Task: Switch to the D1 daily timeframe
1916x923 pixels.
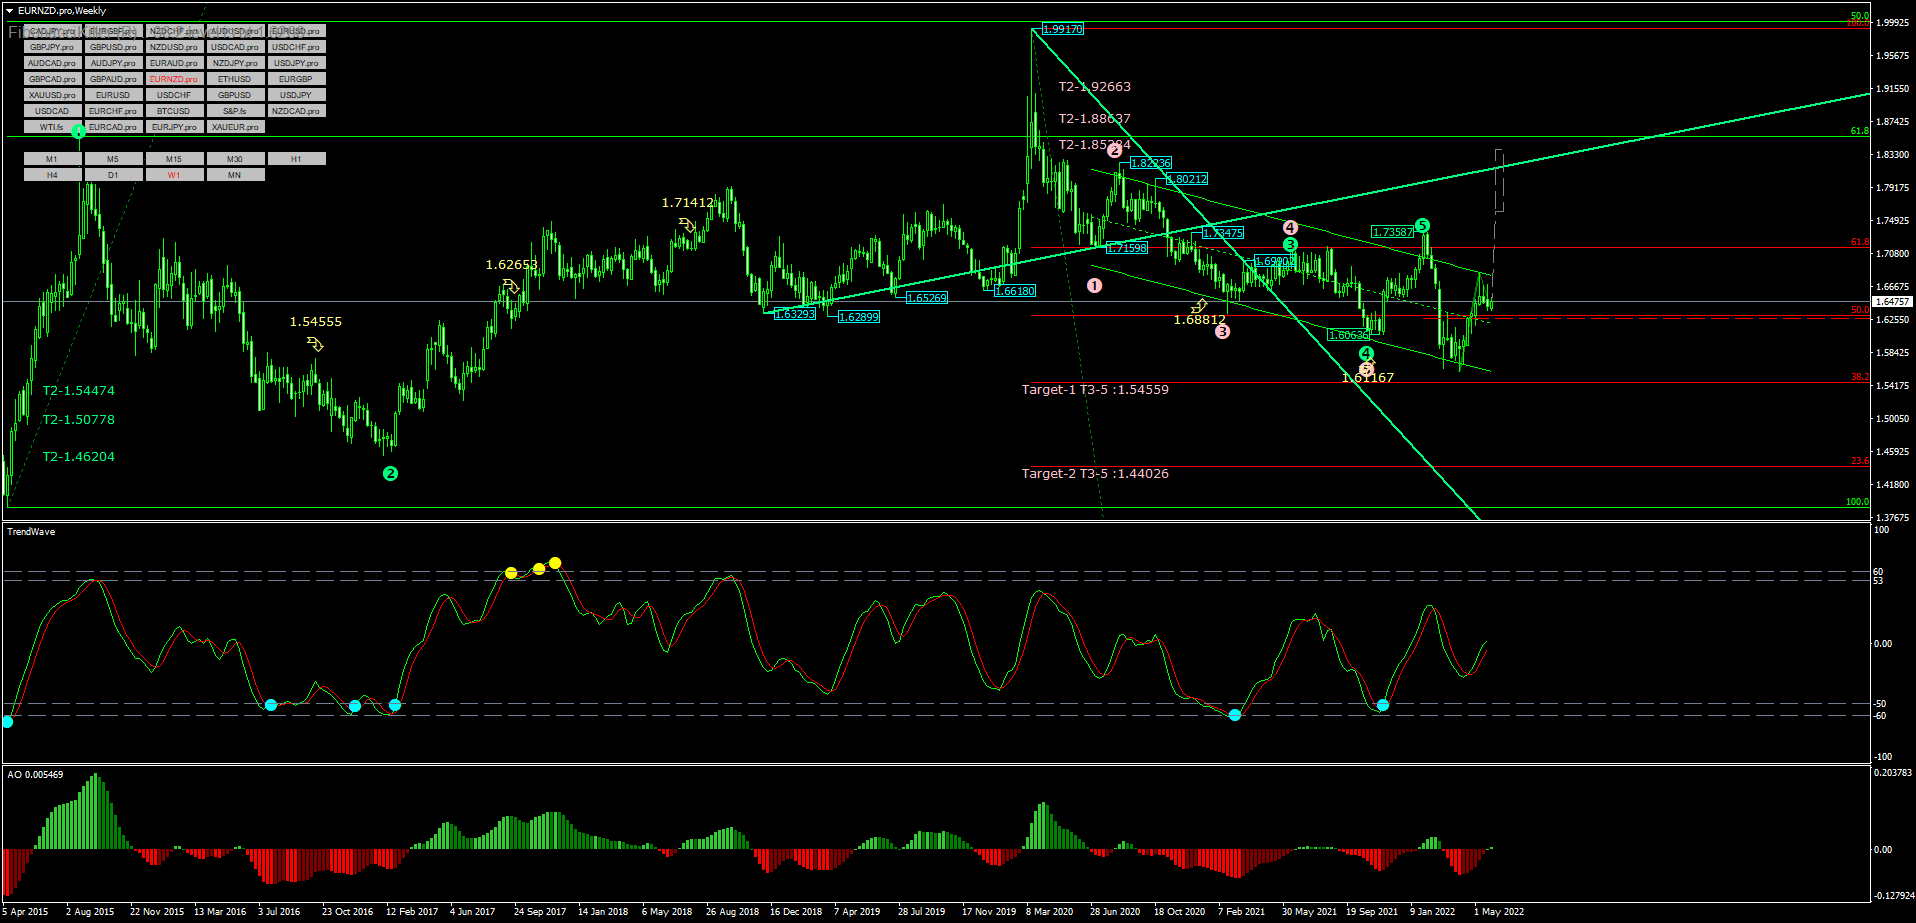Action: 113,174
